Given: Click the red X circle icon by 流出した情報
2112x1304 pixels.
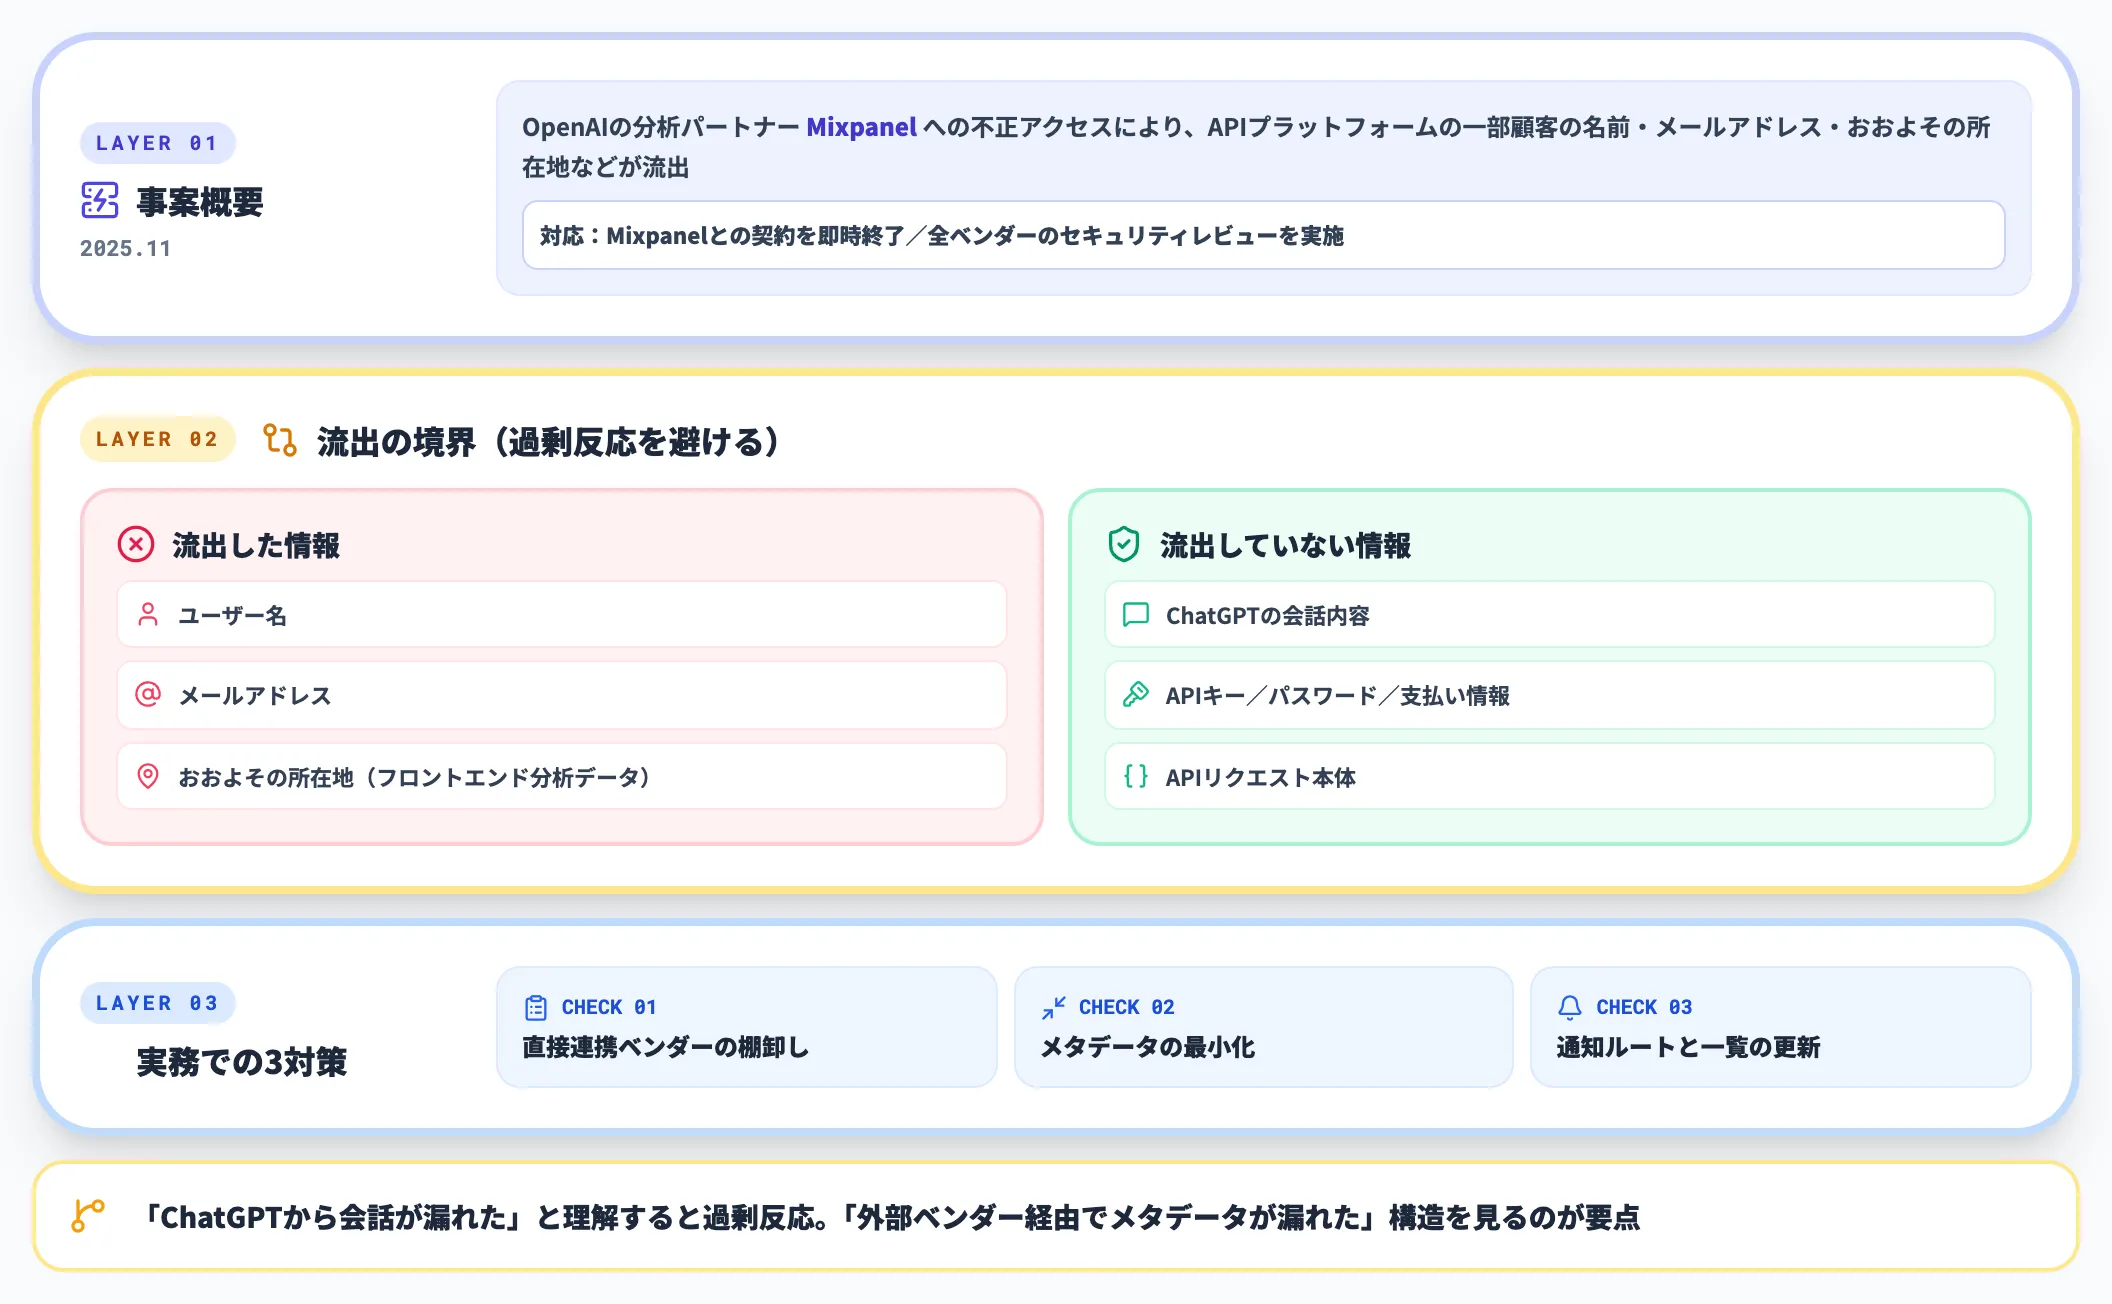Looking at the screenshot, I should pos(136,545).
